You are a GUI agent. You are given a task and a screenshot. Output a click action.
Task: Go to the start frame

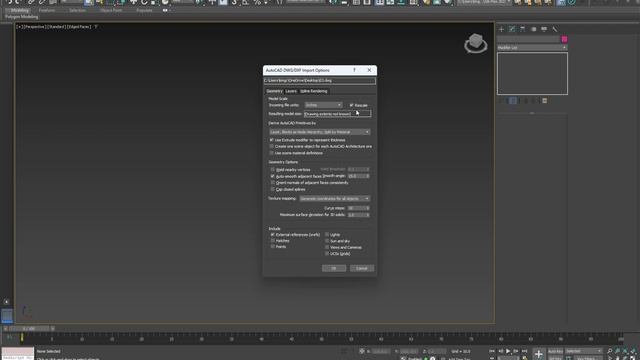[492, 351]
